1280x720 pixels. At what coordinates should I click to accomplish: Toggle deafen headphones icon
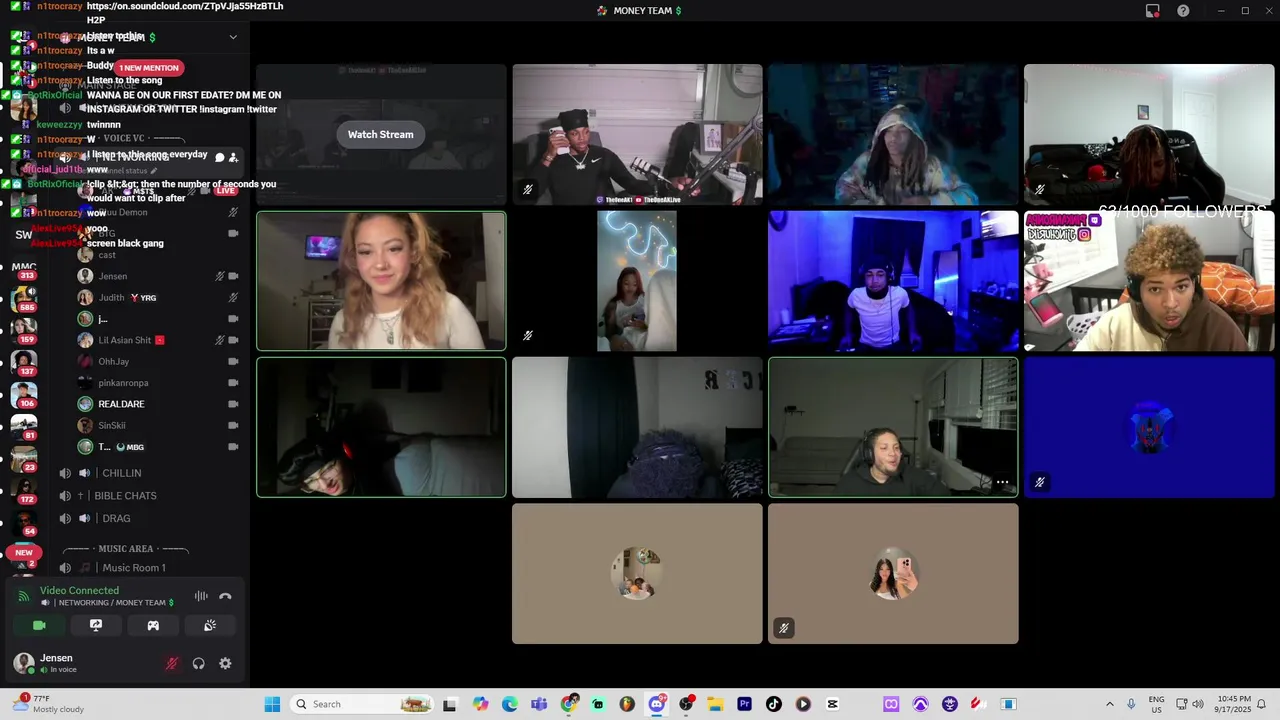coord(198,663)
